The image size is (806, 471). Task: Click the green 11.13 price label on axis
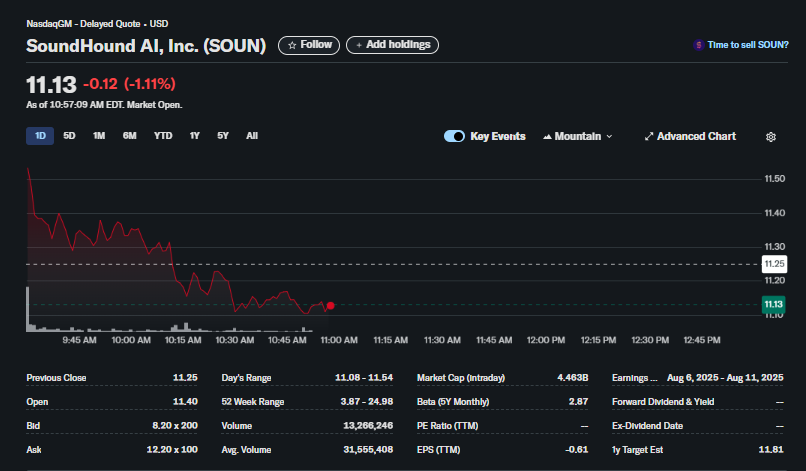point(773,304)
